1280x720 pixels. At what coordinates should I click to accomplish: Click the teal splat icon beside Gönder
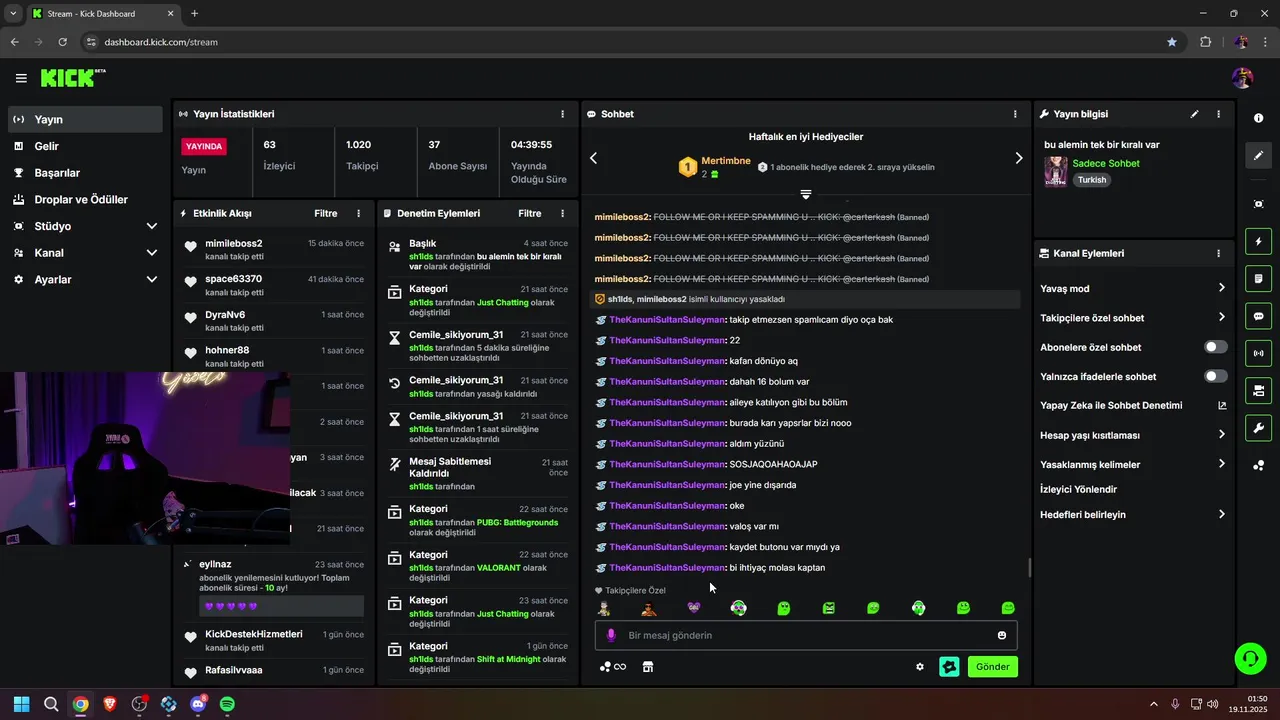(x=949, y=667)
